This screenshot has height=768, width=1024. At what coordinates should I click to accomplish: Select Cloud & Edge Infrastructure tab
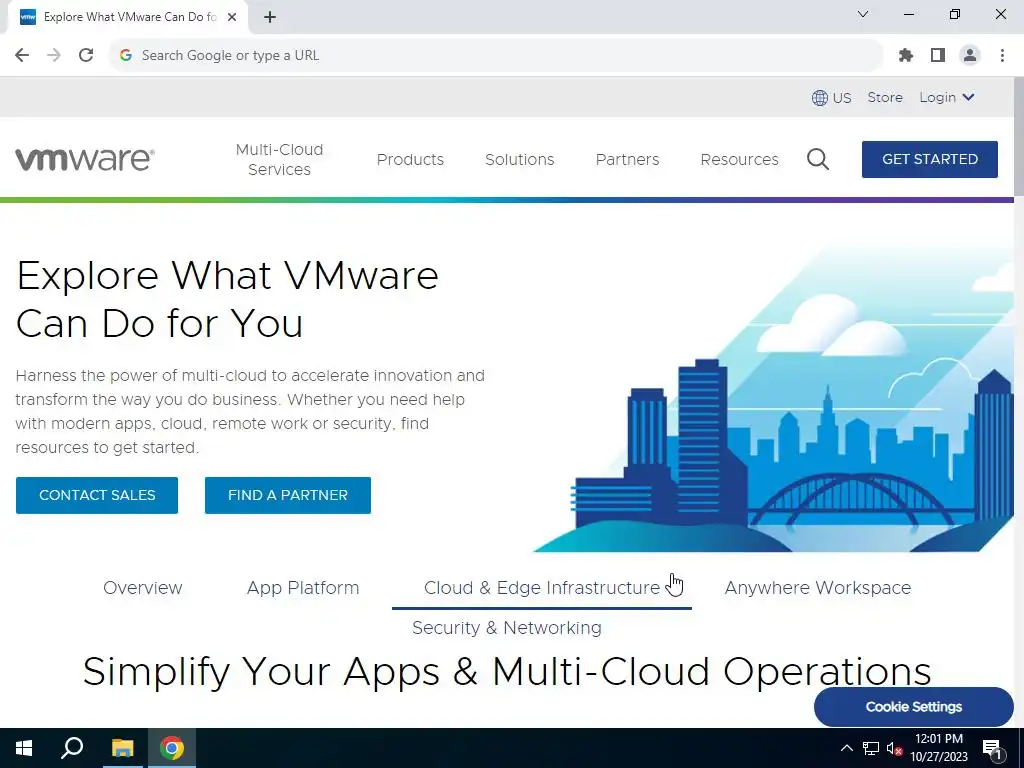[x=542, y=588]
